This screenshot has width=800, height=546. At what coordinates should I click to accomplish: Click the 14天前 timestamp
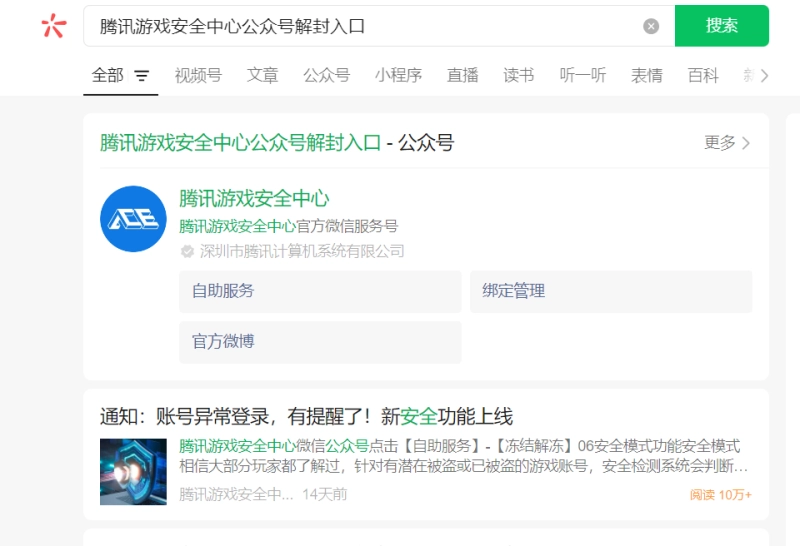(x=324, y=494)
